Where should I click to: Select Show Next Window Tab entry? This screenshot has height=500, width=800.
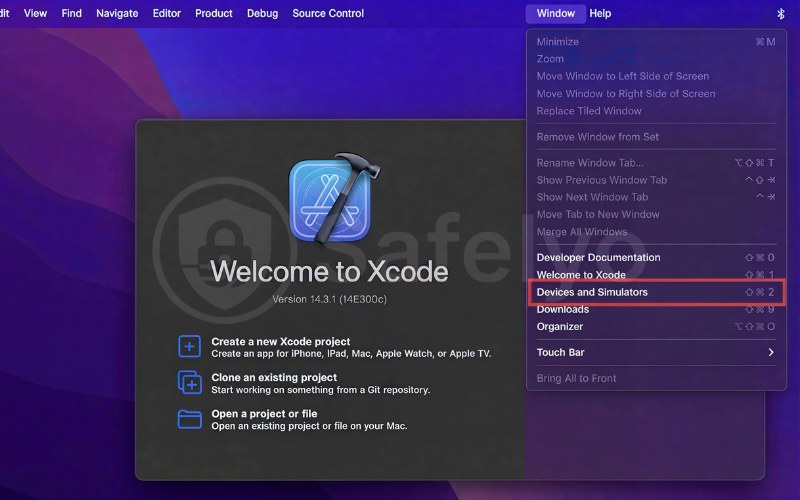pos(656,197)
